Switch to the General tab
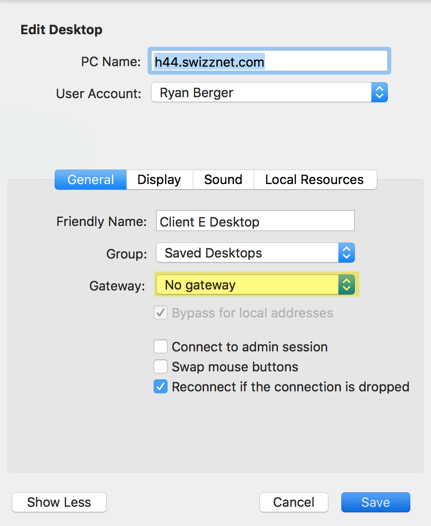 (x=91, y=179)
